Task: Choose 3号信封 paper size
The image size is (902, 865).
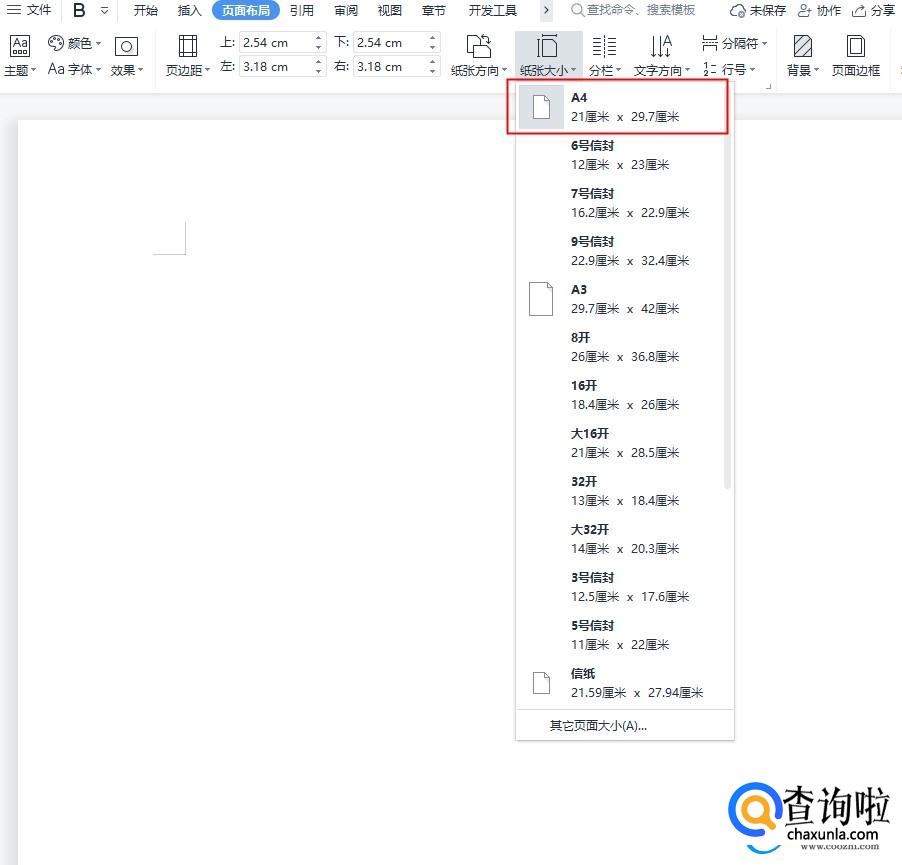Action: click(620, 587)
